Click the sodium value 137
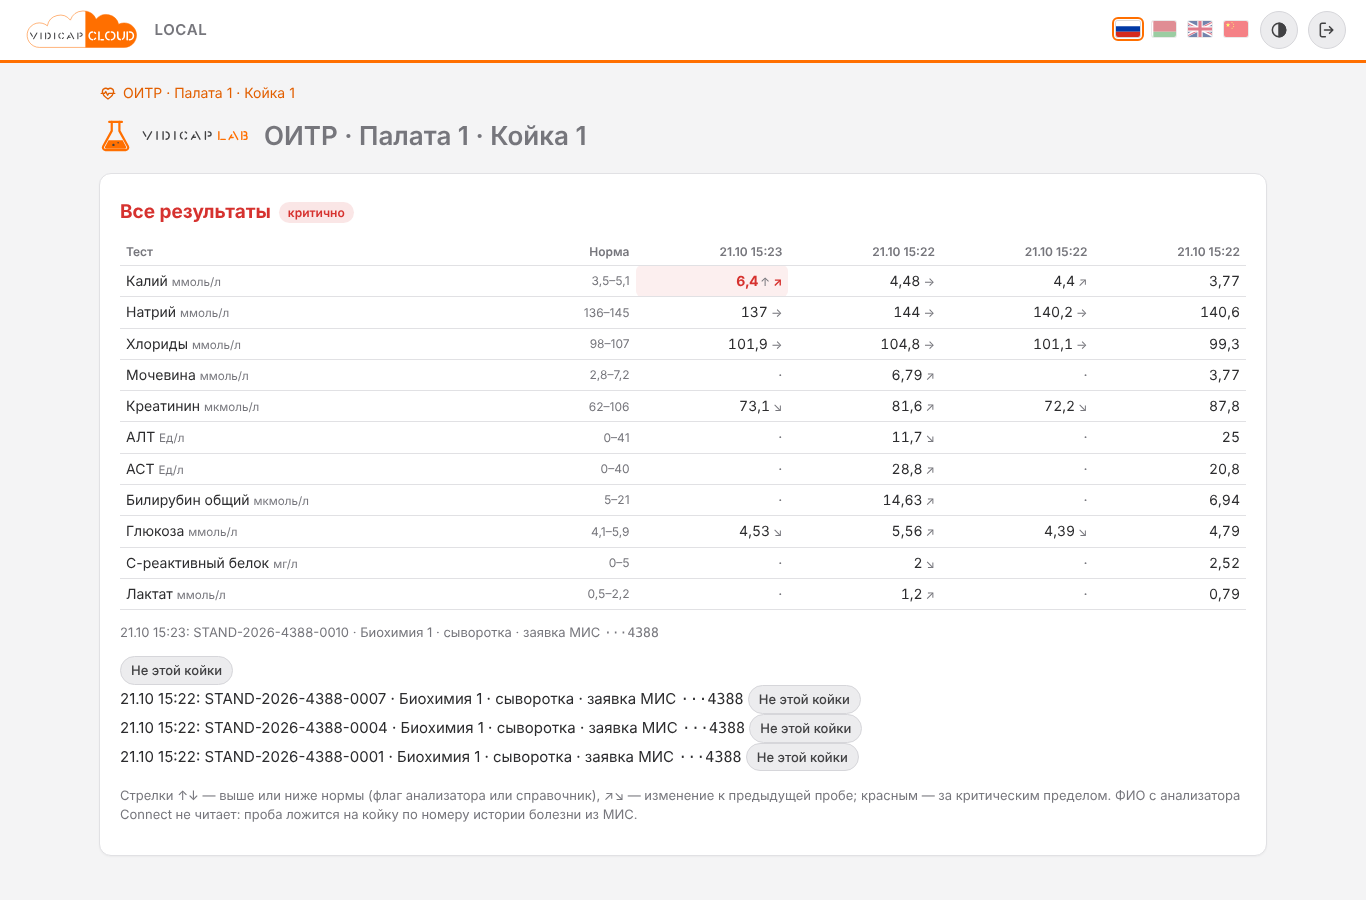 [754, 312]
